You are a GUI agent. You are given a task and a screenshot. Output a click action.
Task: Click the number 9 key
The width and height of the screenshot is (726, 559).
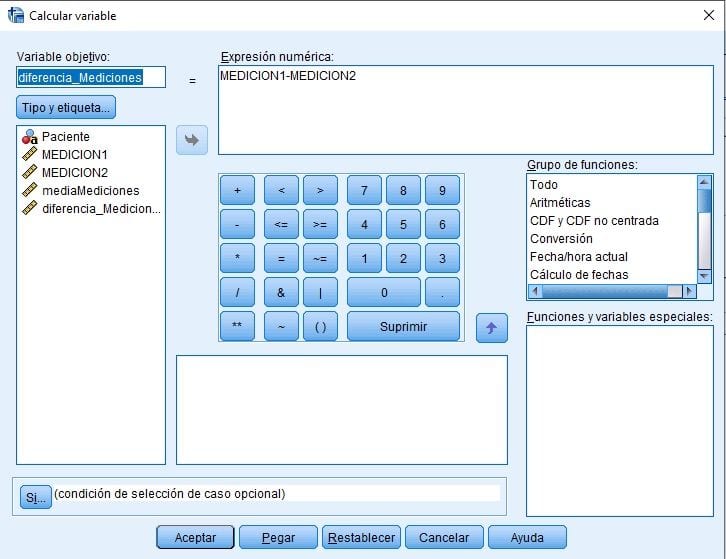pyautogui.click(x=442, y=190)
